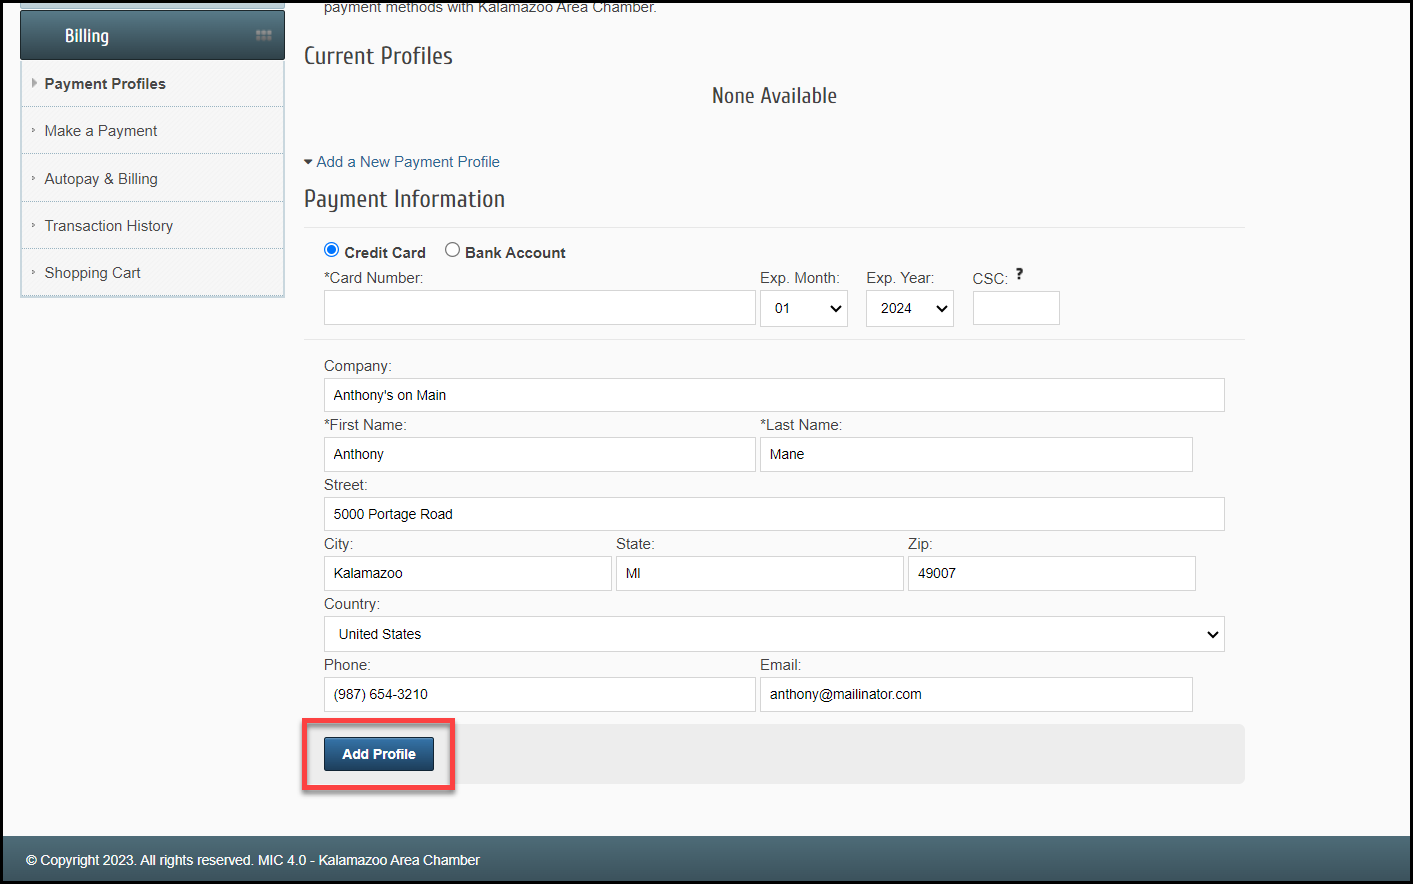
Task: Click into the Card Number field
Action: click(x=540, y=308)
